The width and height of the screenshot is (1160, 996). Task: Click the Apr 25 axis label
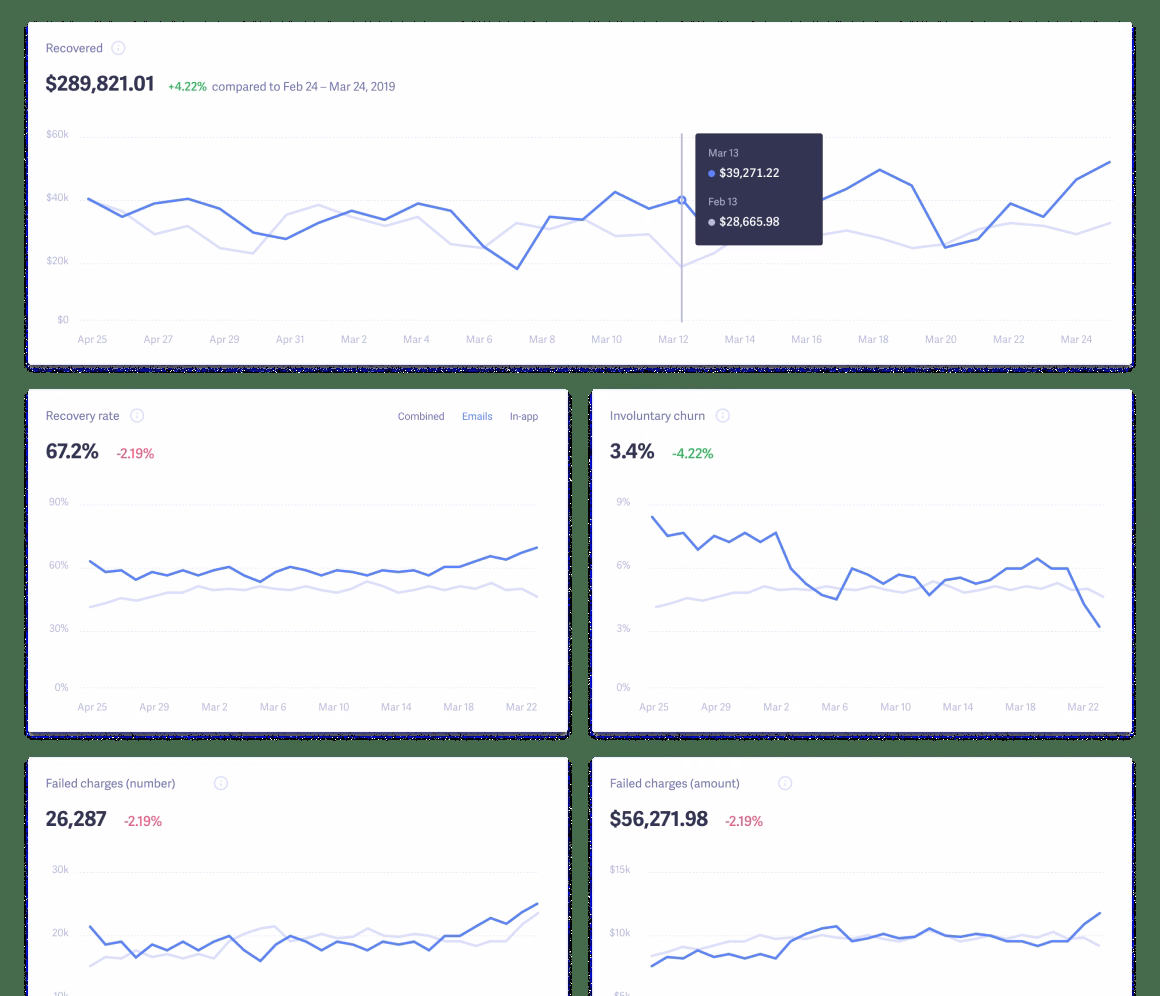click(x=92, y=339)
